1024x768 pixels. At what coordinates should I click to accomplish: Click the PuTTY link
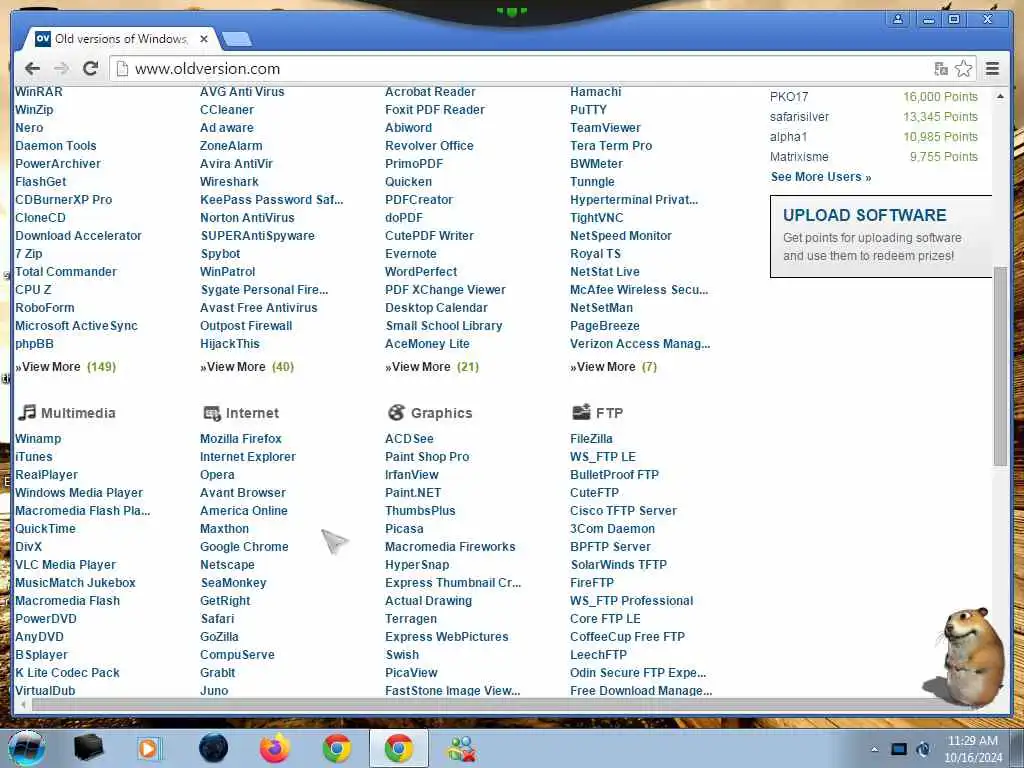(588, 110)
